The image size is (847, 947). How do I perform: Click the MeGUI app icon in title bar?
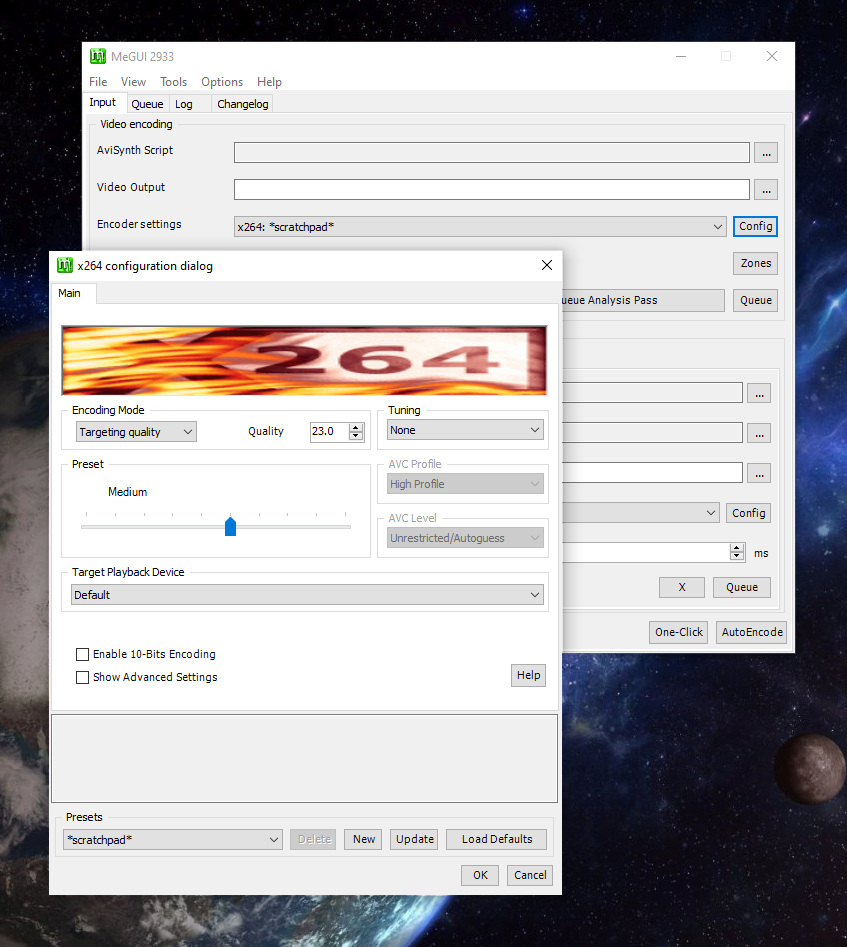(x=98, y=56)
